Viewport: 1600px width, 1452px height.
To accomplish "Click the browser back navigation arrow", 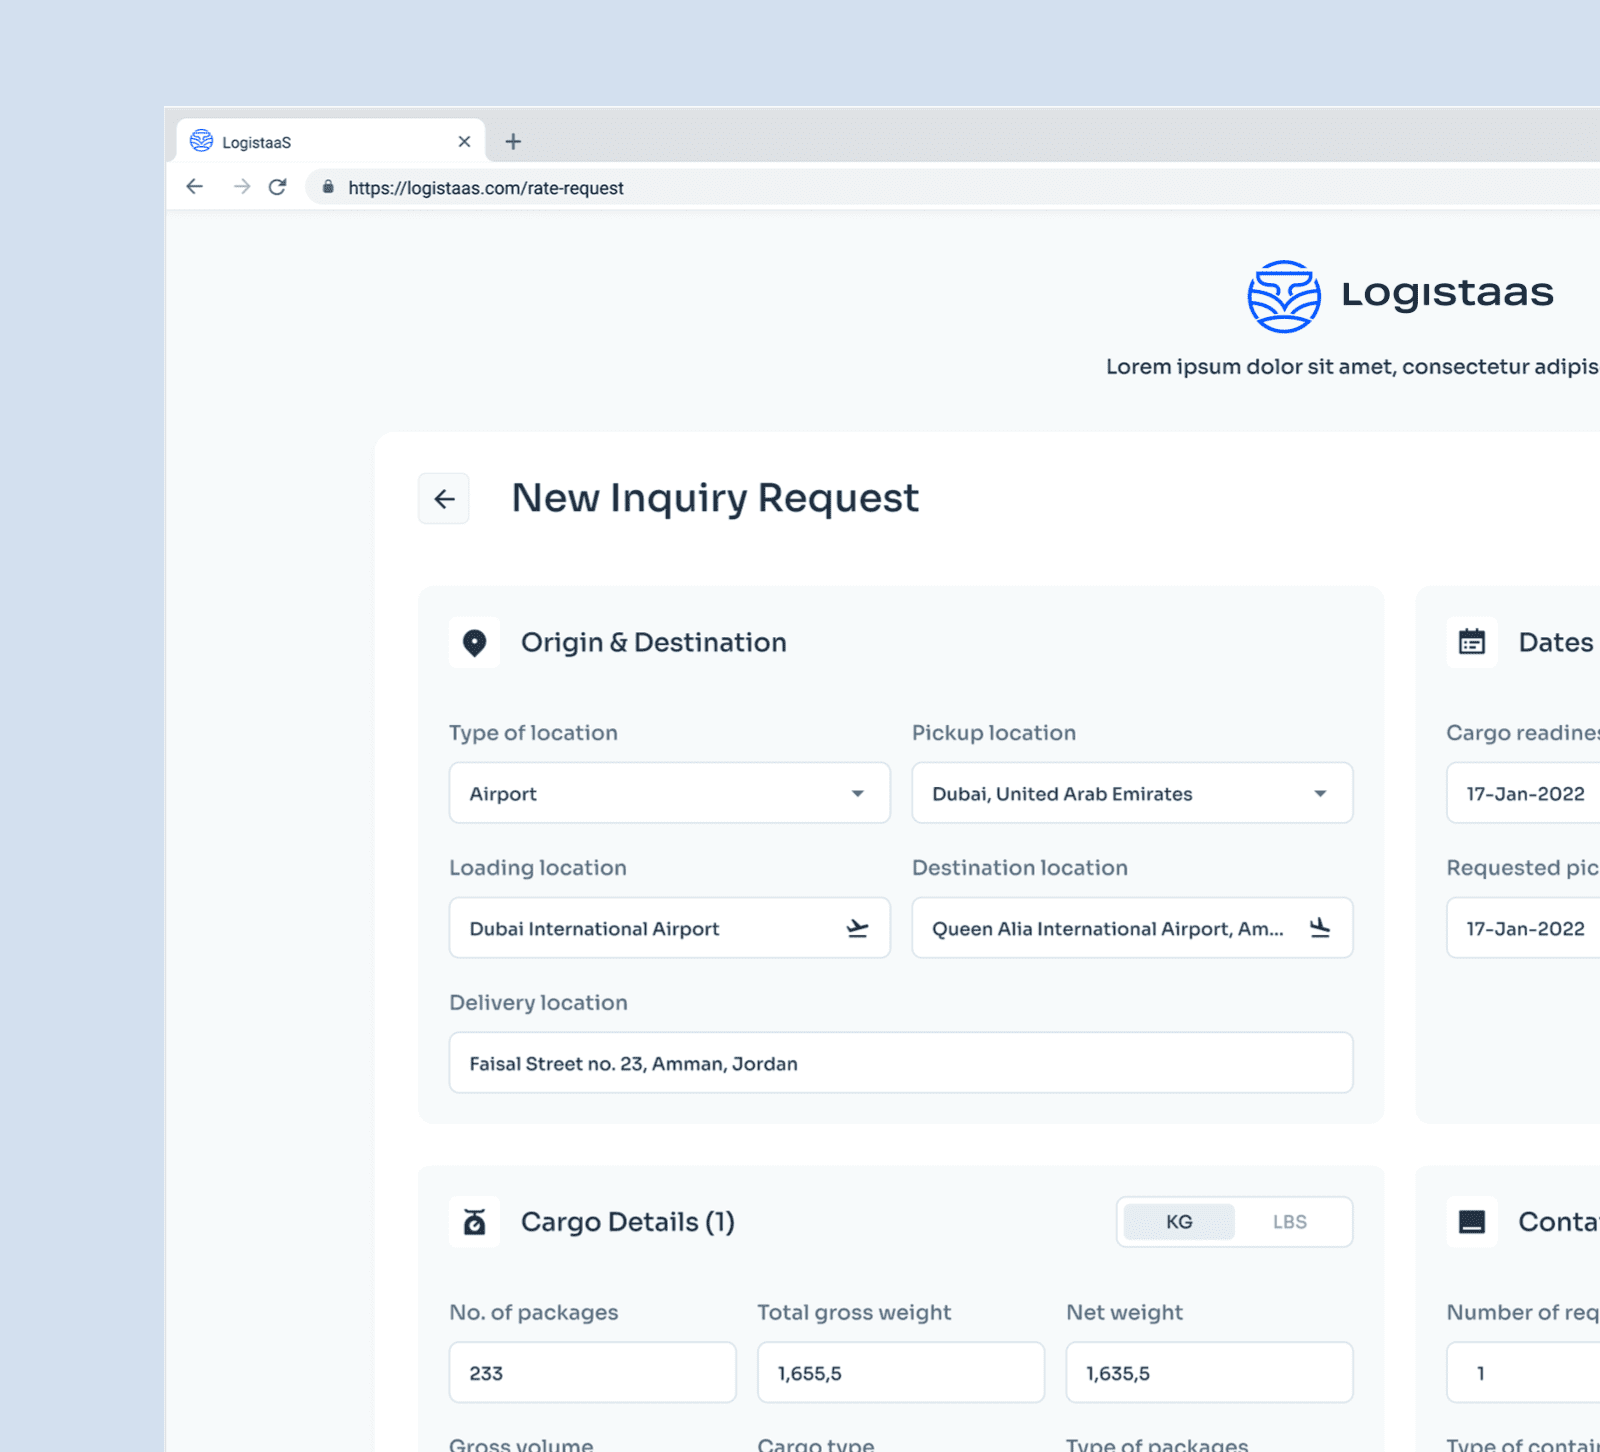I will tap(194, 187).
